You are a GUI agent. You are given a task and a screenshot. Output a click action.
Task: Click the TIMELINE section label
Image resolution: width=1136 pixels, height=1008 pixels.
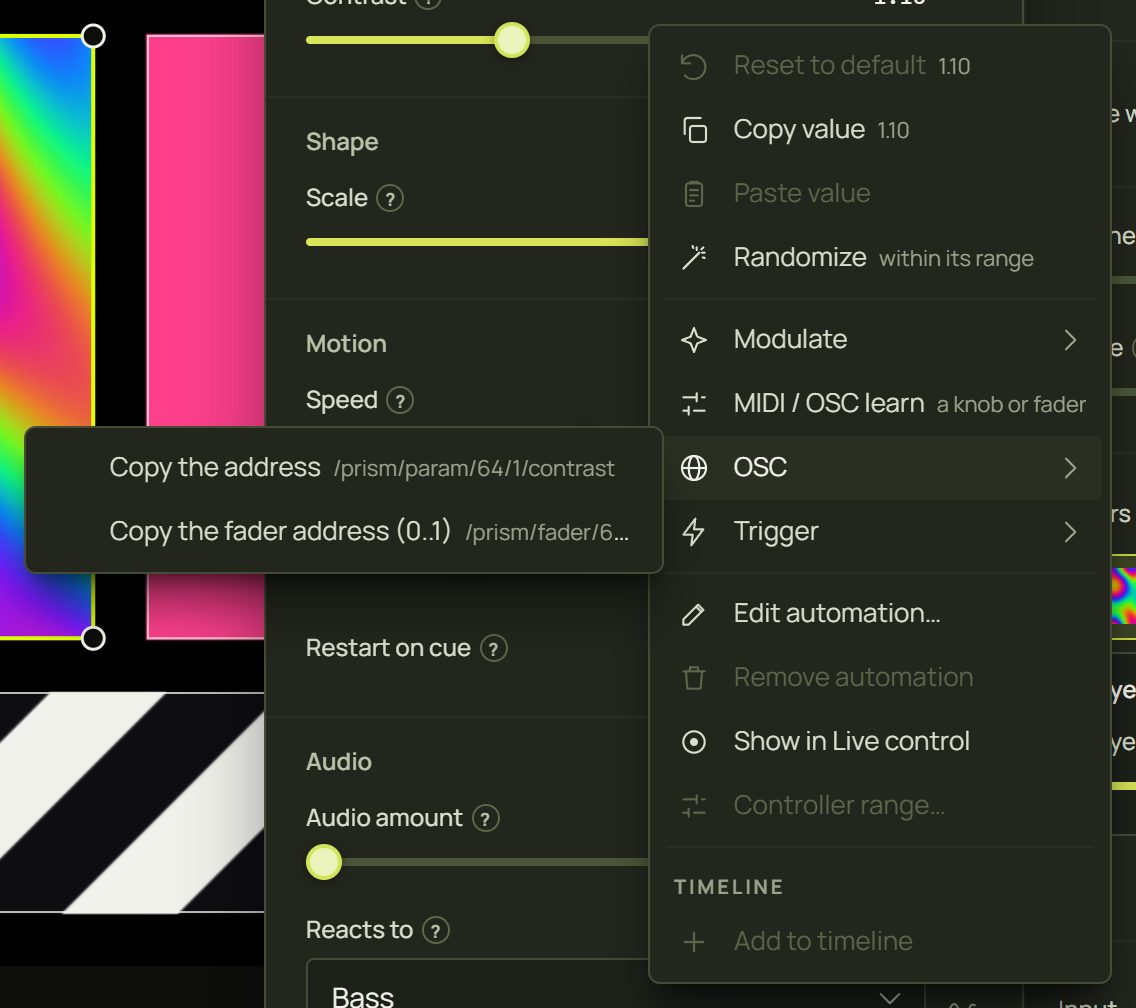[x=729, y=888]
